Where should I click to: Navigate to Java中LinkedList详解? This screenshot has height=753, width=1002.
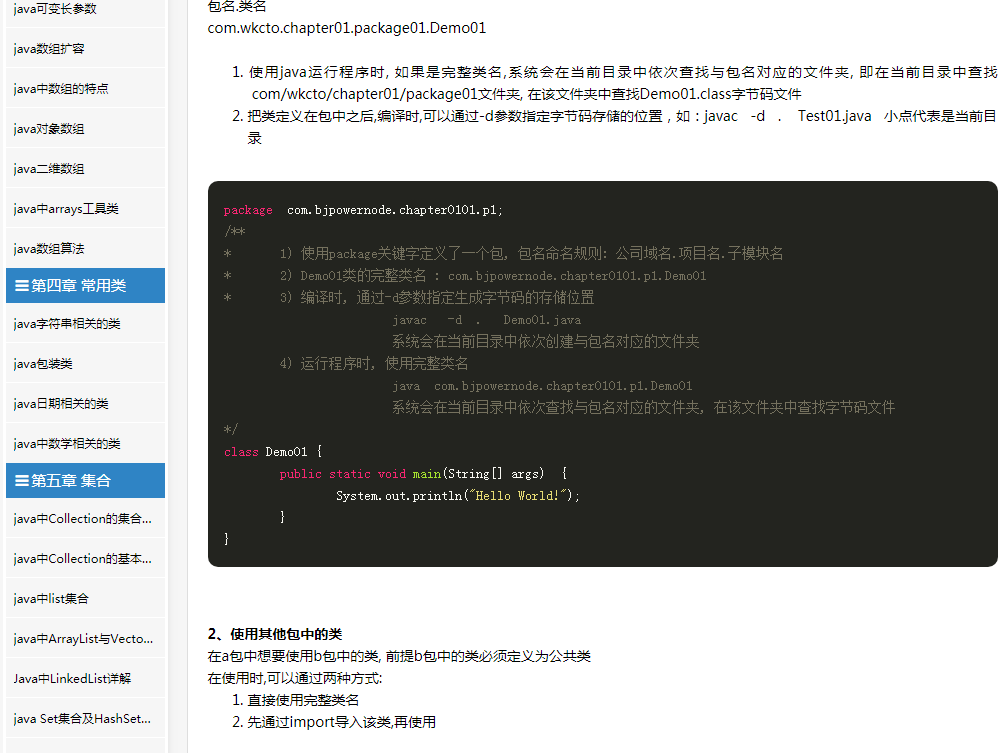pyautogui.click(x=72, y=678)
